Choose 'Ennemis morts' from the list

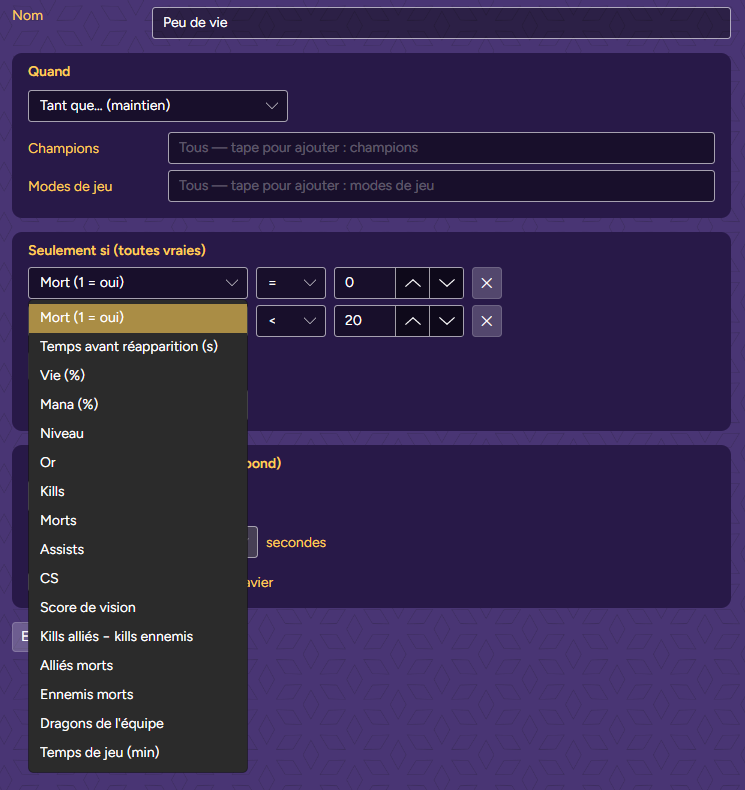138,694
